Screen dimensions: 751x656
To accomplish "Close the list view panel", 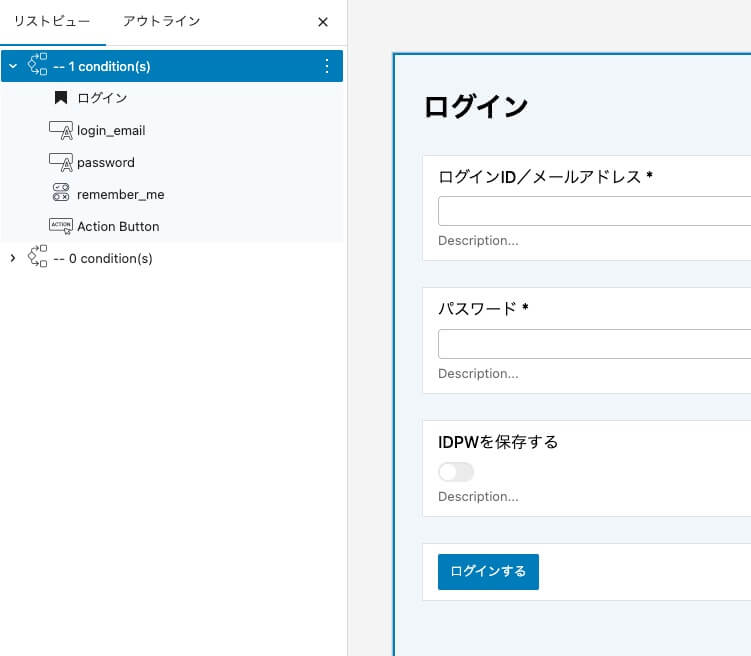I will [x=322, y=22].
